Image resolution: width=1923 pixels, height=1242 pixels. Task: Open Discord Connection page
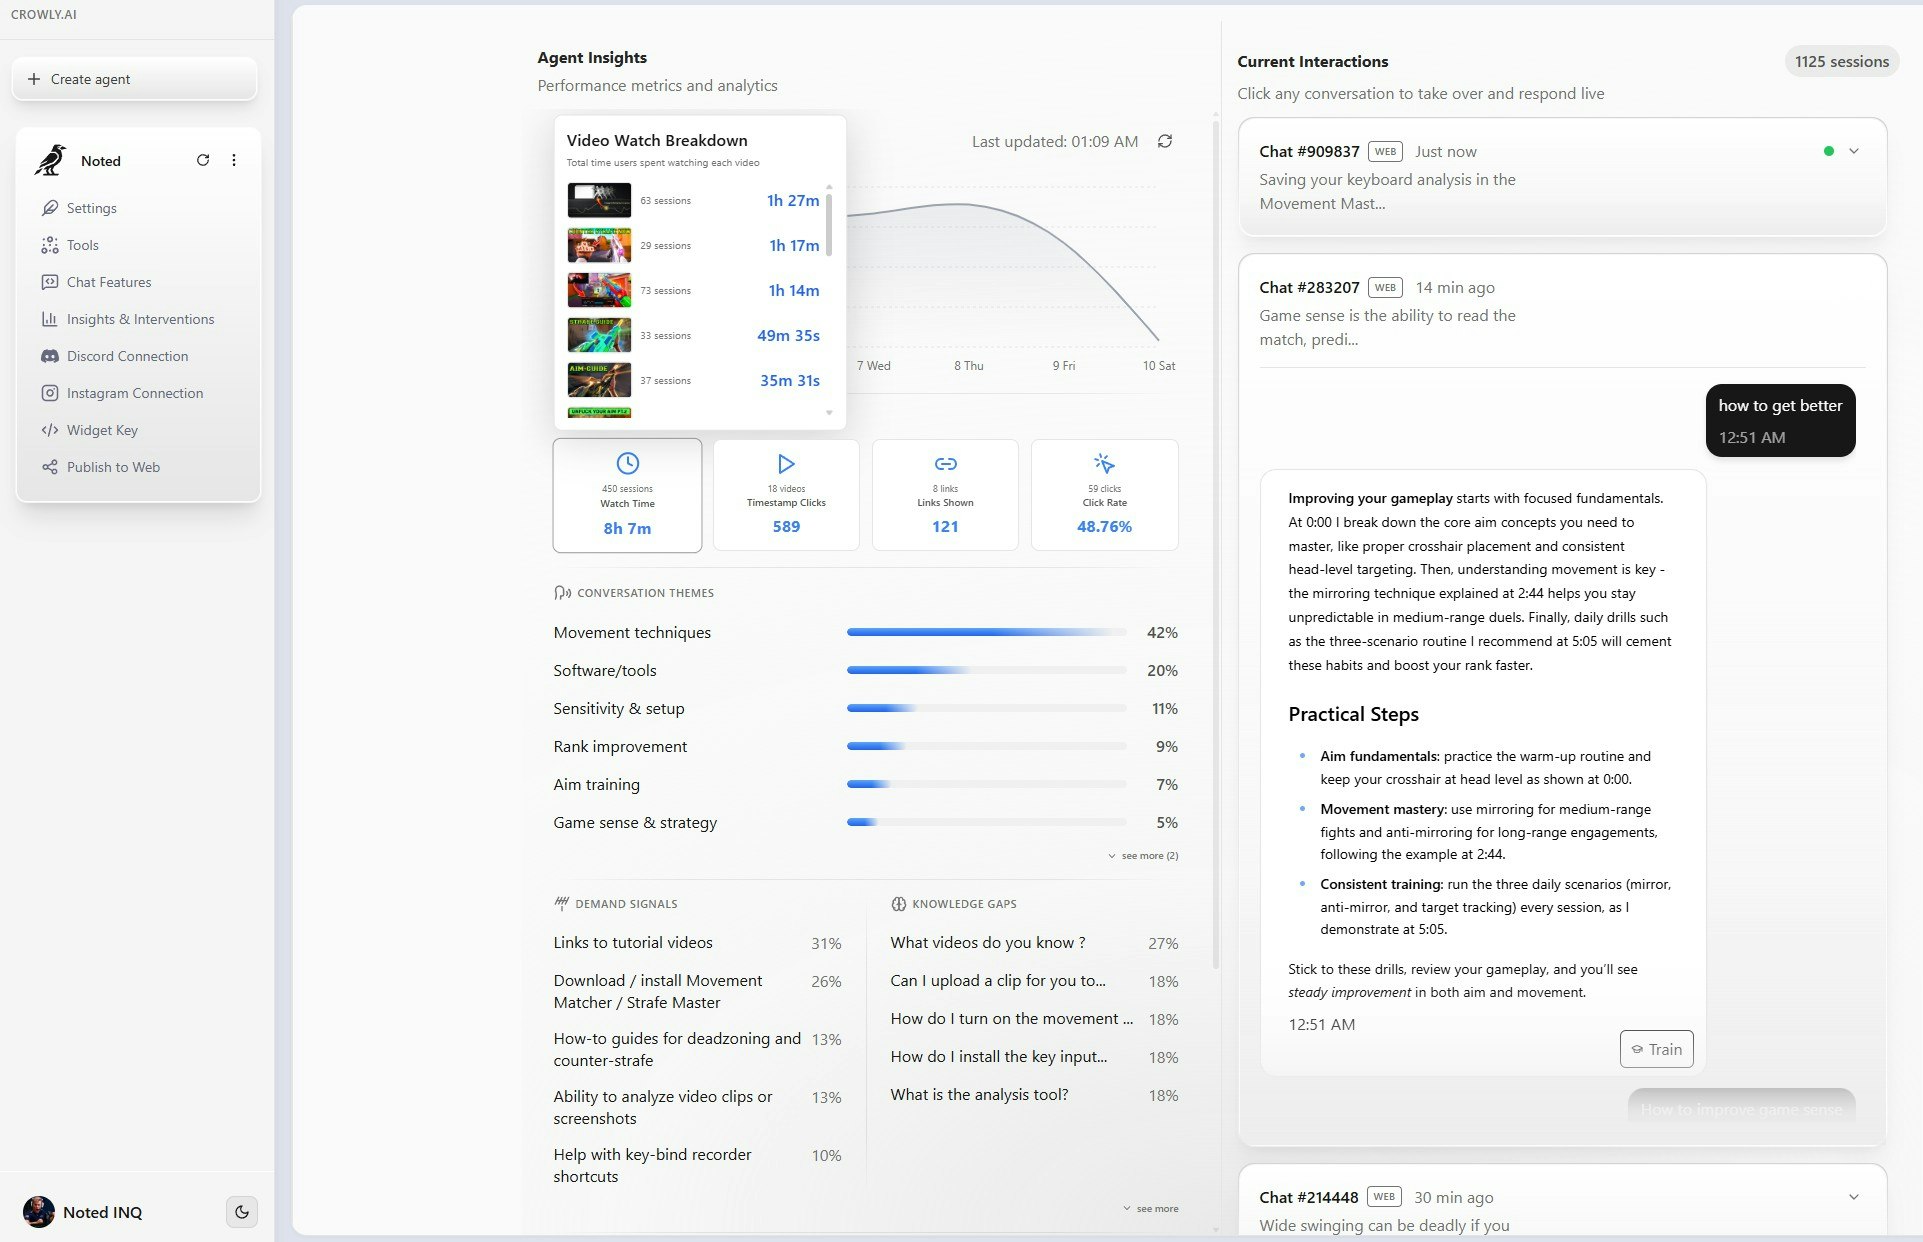[127, 356]
